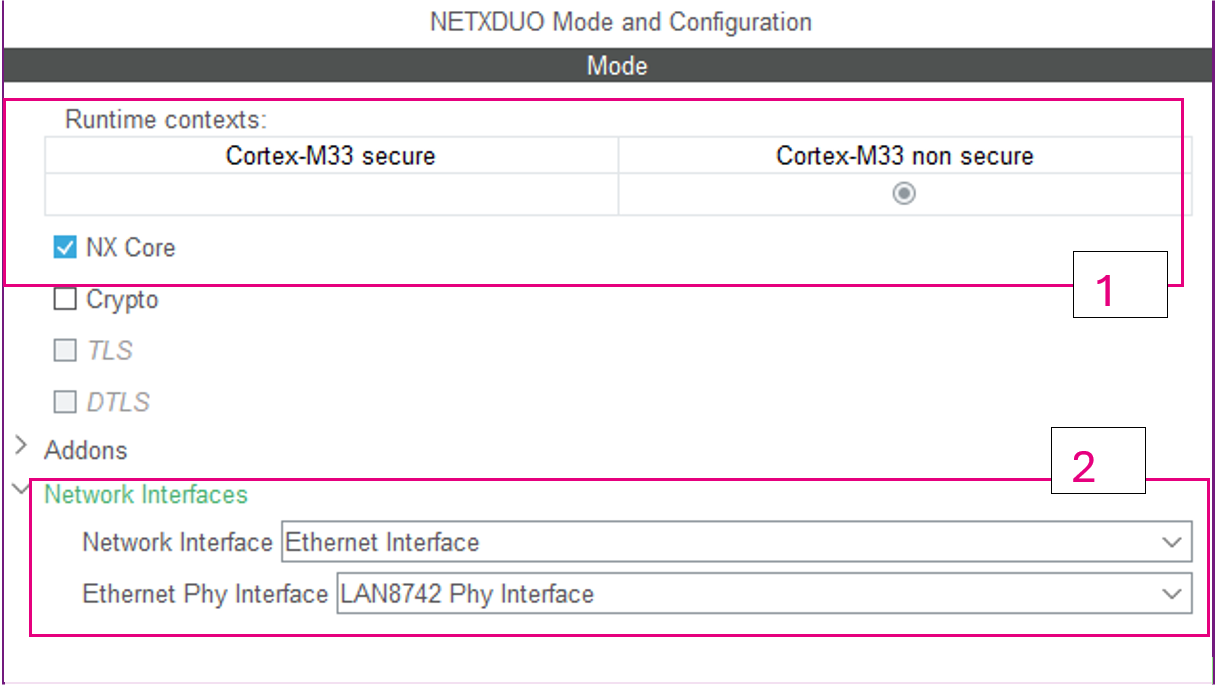Image resolution: width=1219 pixels, height=685 pixels.
Task: Check the Crypto option
Action: click(x=64, y=298)
